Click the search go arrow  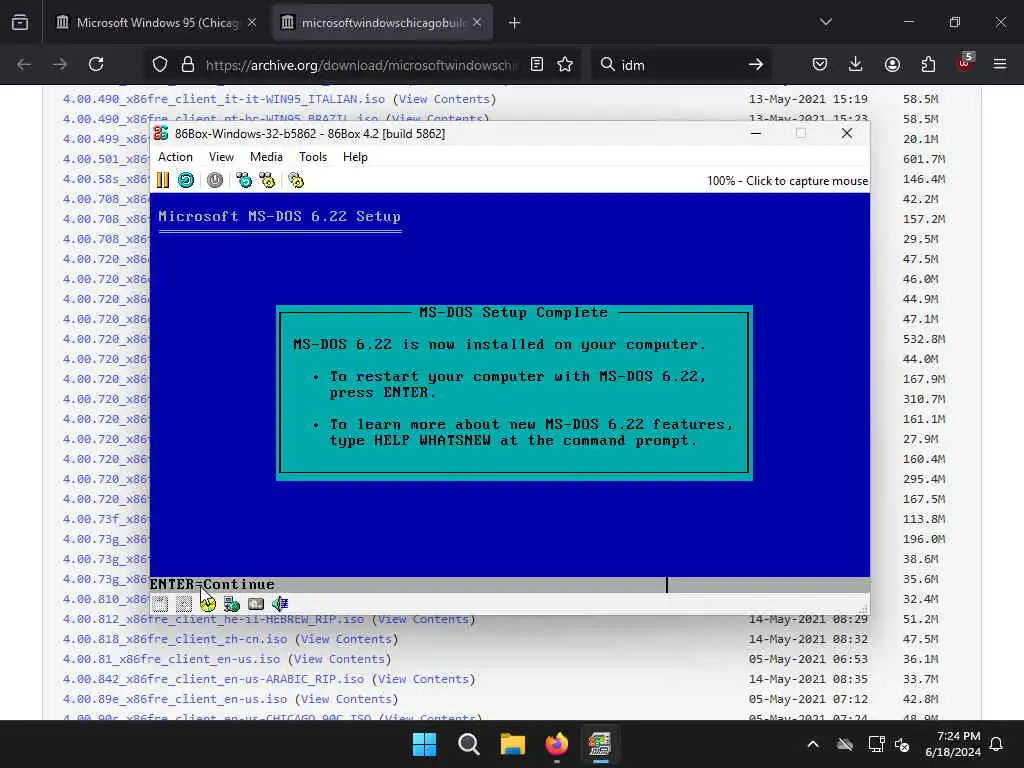pyautogui.click(x=756, y=64)
